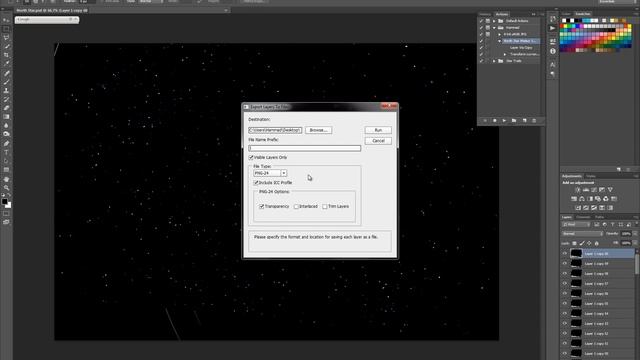Viewport: 640px width, 360px height.
Task: Expand the Default Actions folder
Action: point(494,21)
